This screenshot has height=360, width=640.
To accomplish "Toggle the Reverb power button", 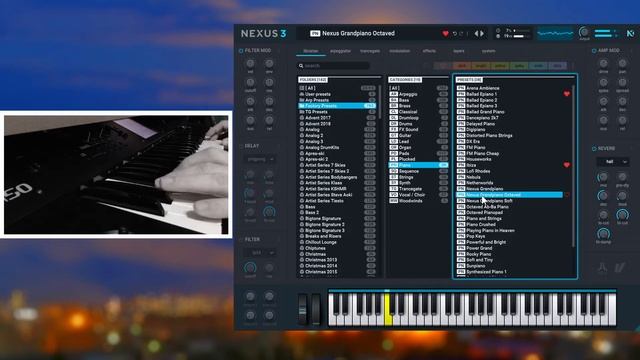I will click(x=594, y=149).
